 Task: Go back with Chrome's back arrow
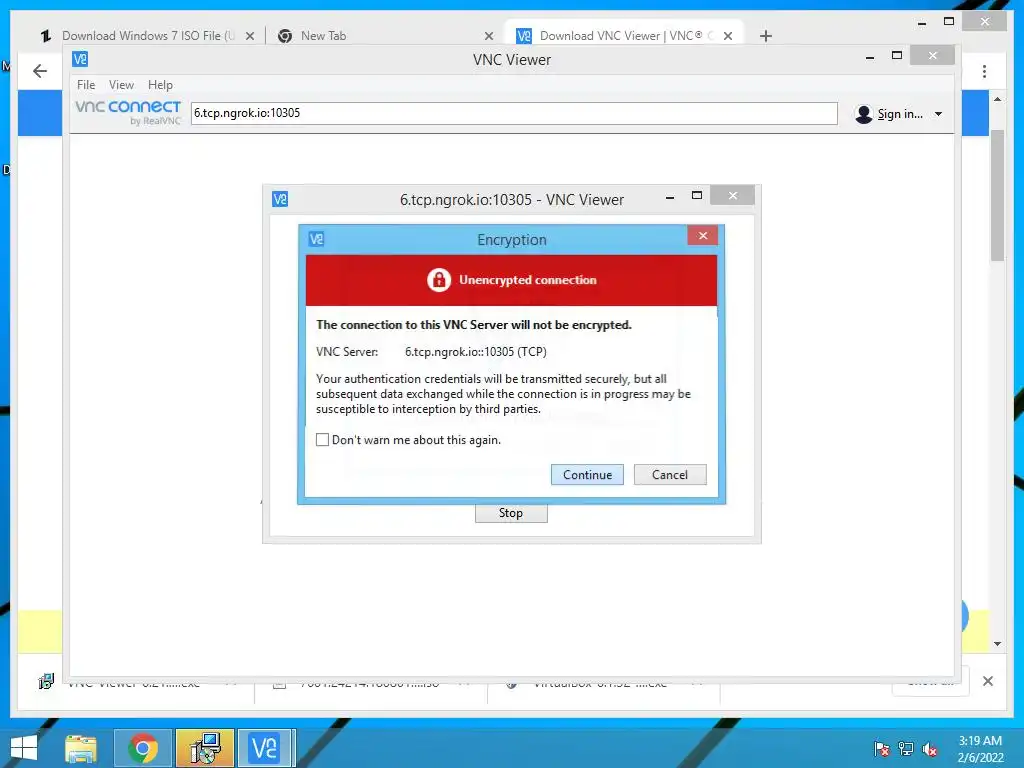(40, 71)
